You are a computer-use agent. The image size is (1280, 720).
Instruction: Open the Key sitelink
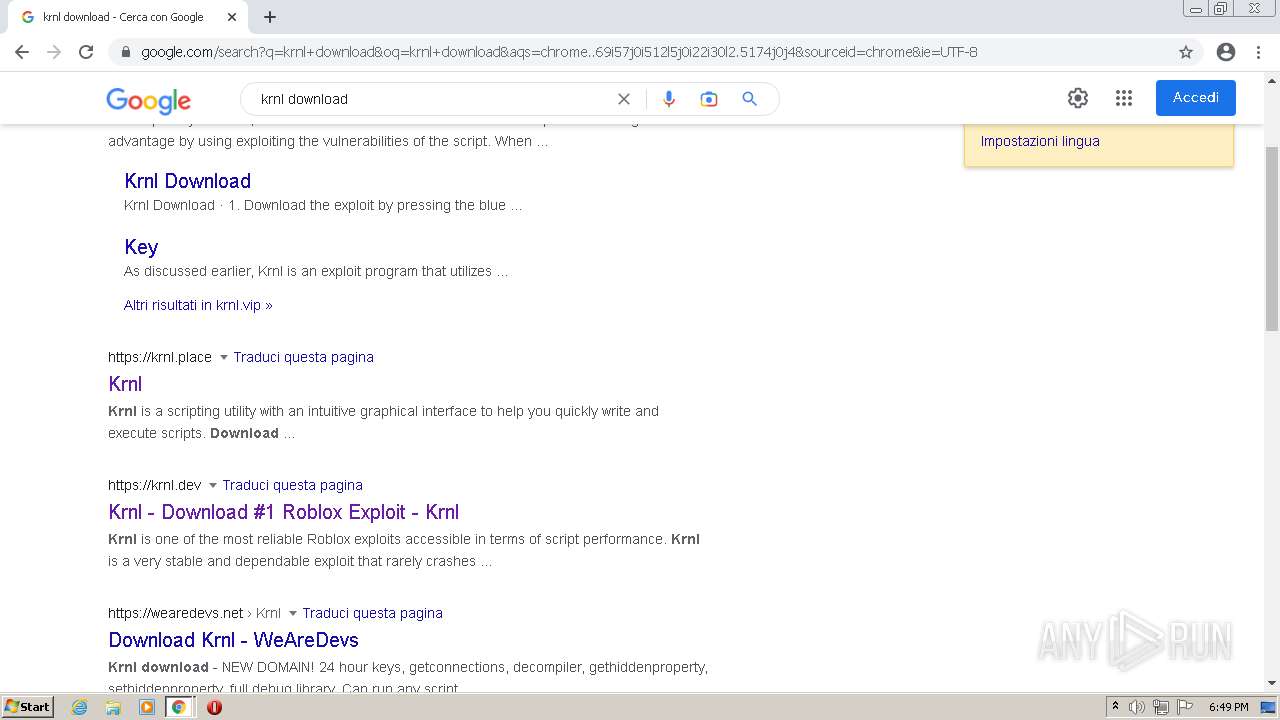coord(141,247)
